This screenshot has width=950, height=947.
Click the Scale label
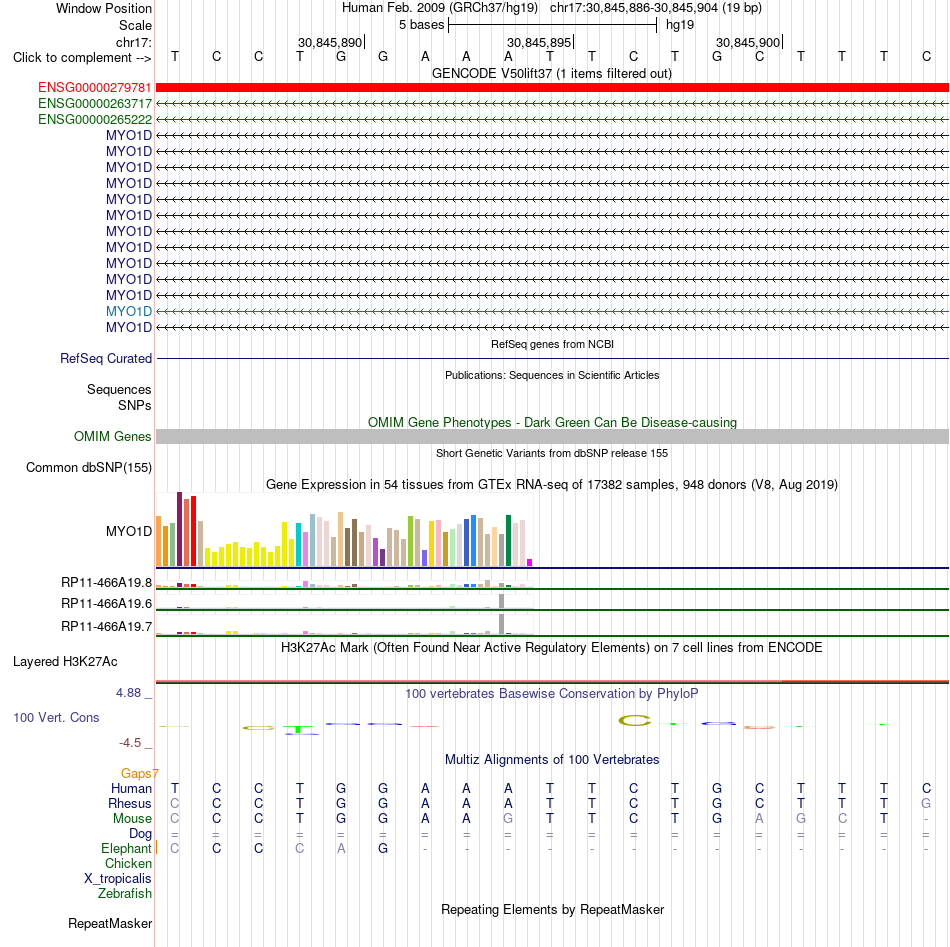click(135, 25)
